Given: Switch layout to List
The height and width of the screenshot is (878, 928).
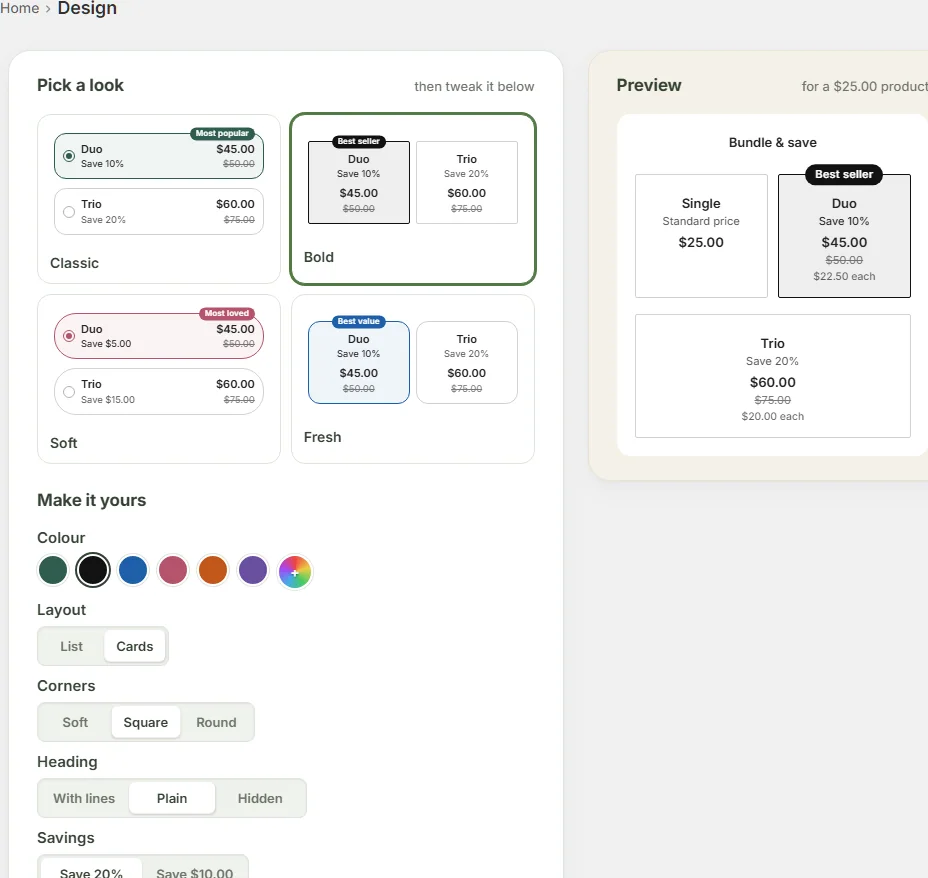Looking at the screenshot, I should (72, 646).
